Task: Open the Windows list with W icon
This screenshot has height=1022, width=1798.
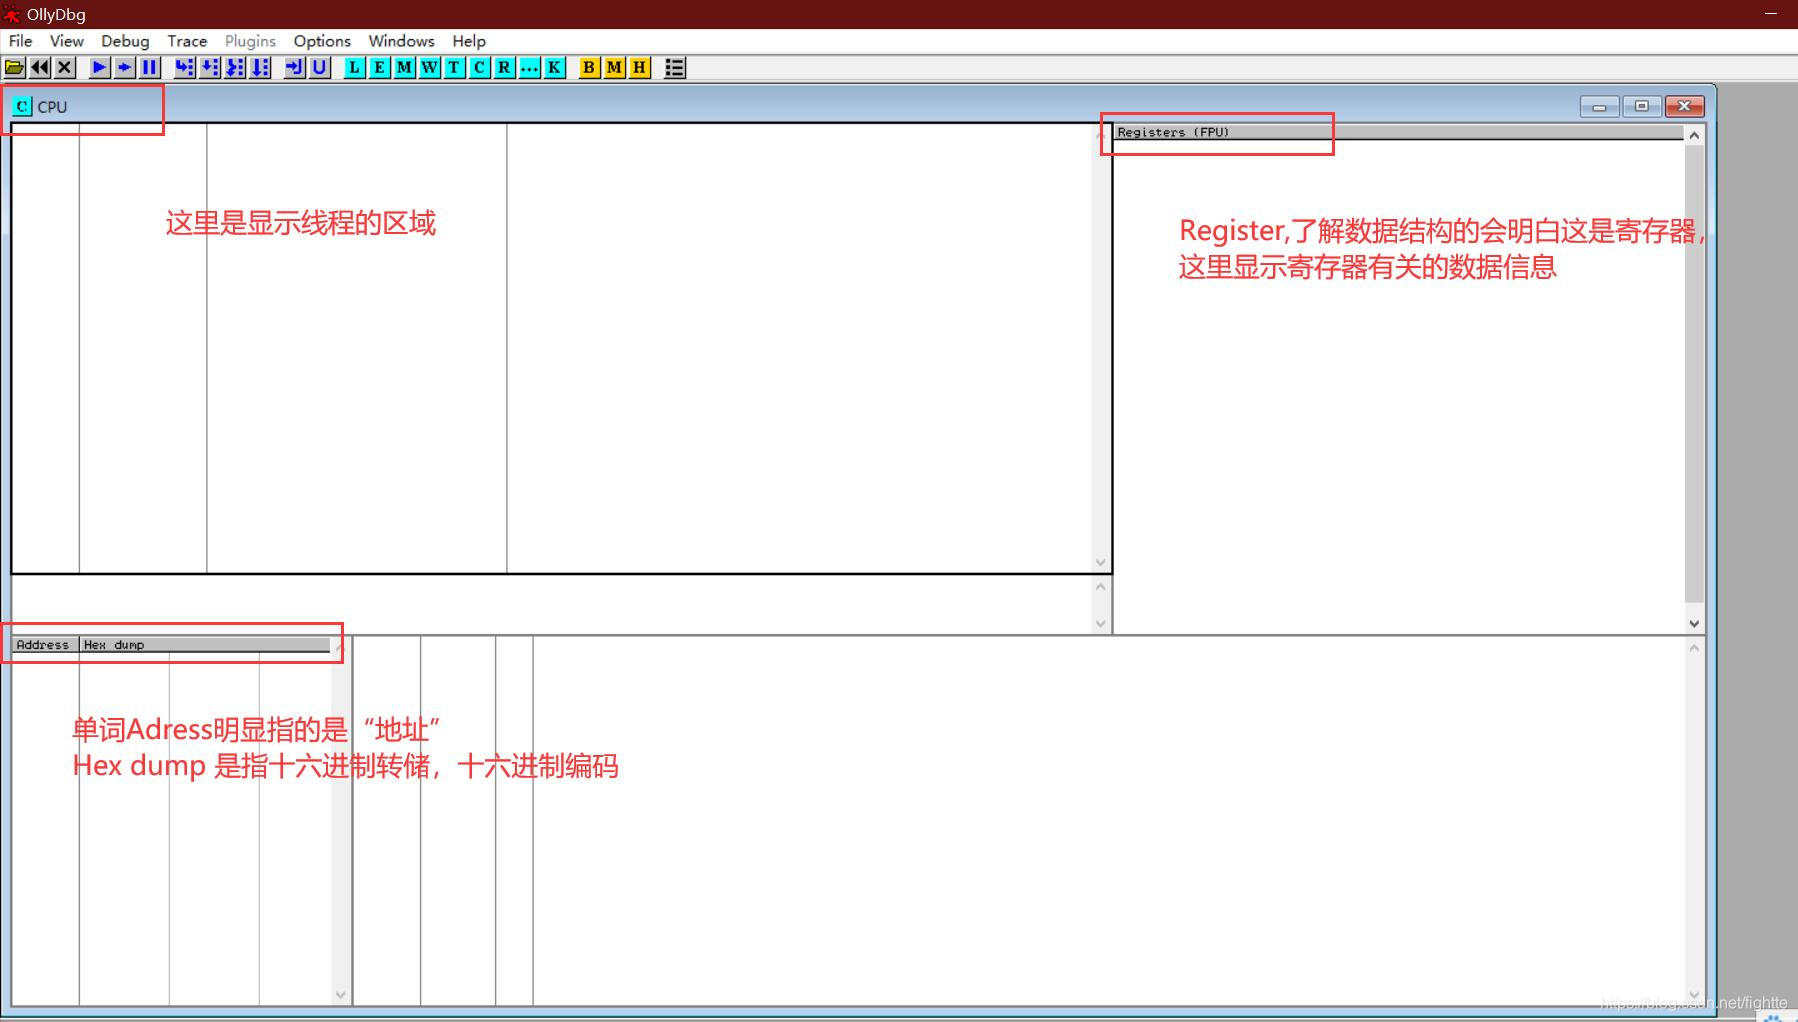Action: pos(429,68)
